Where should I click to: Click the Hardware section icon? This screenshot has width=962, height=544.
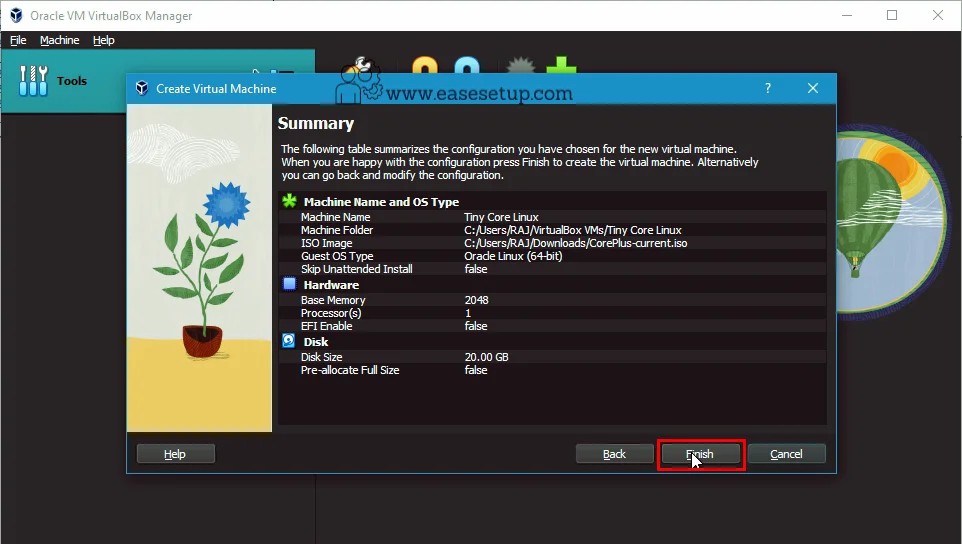coord(289,284)
